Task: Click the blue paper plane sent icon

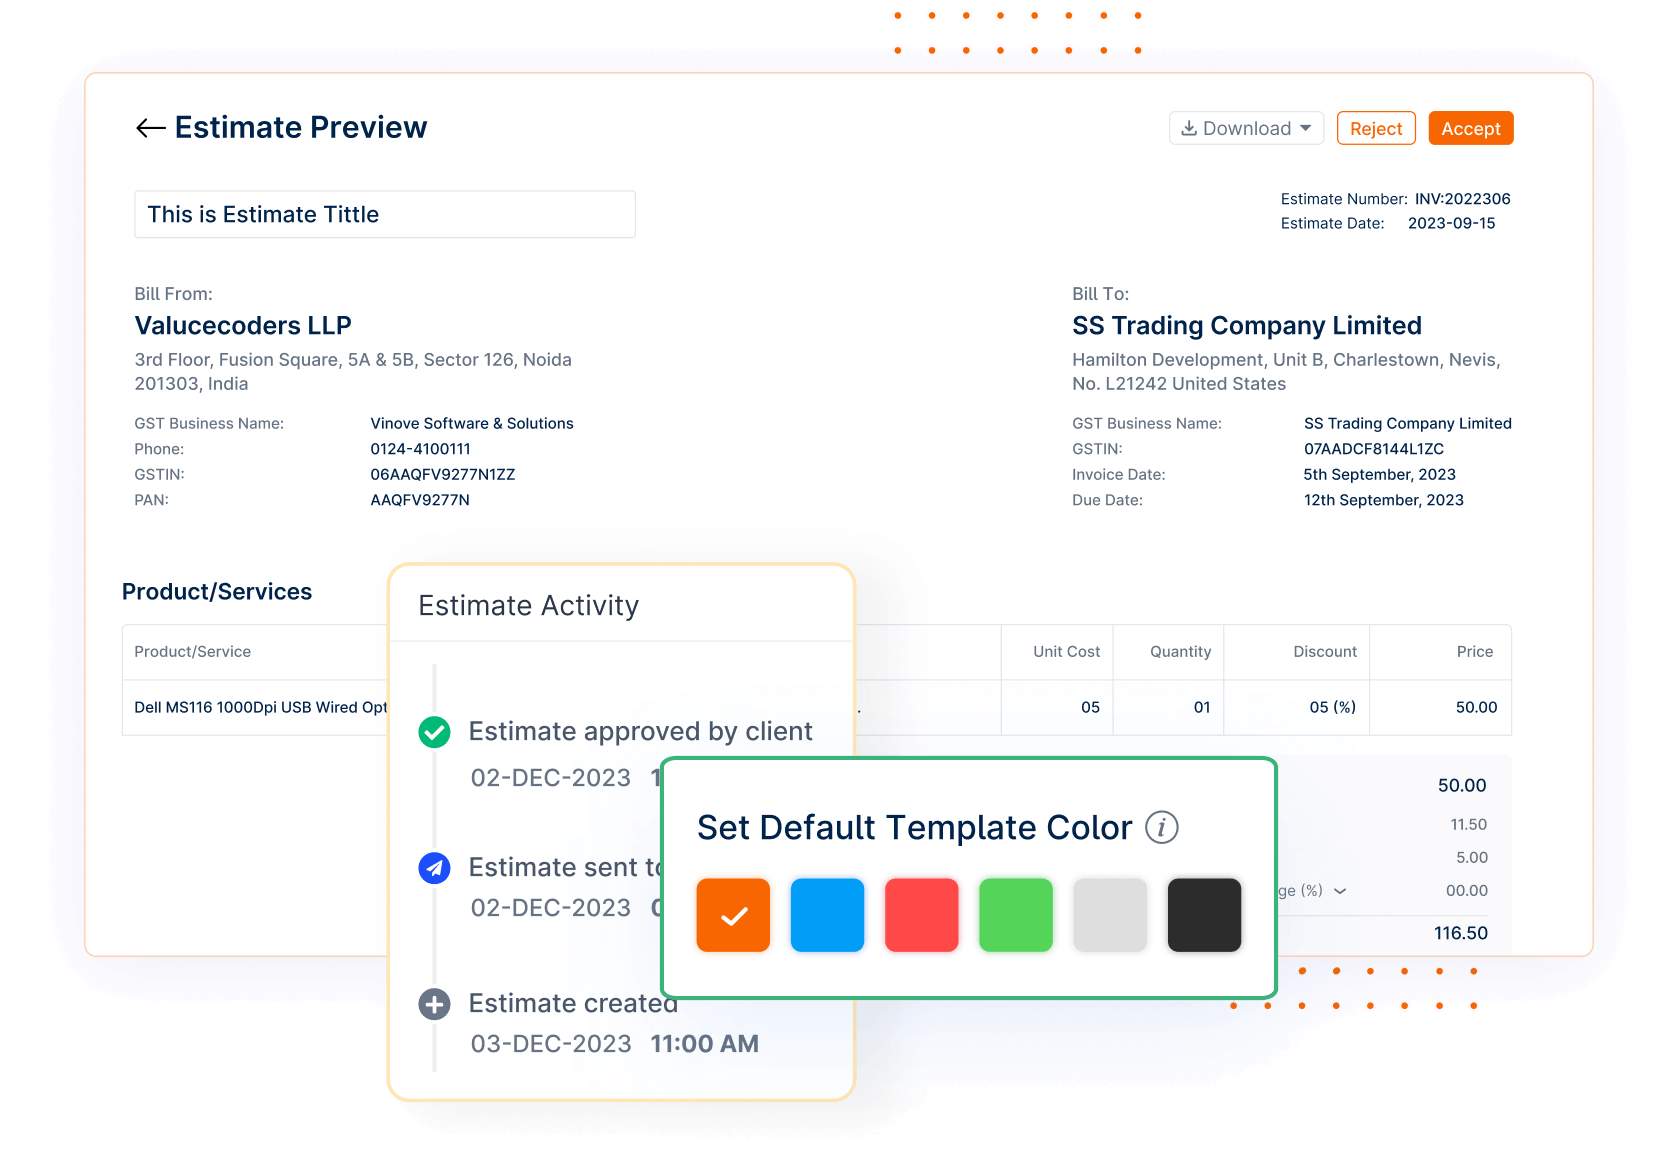Action: [434, 868]
